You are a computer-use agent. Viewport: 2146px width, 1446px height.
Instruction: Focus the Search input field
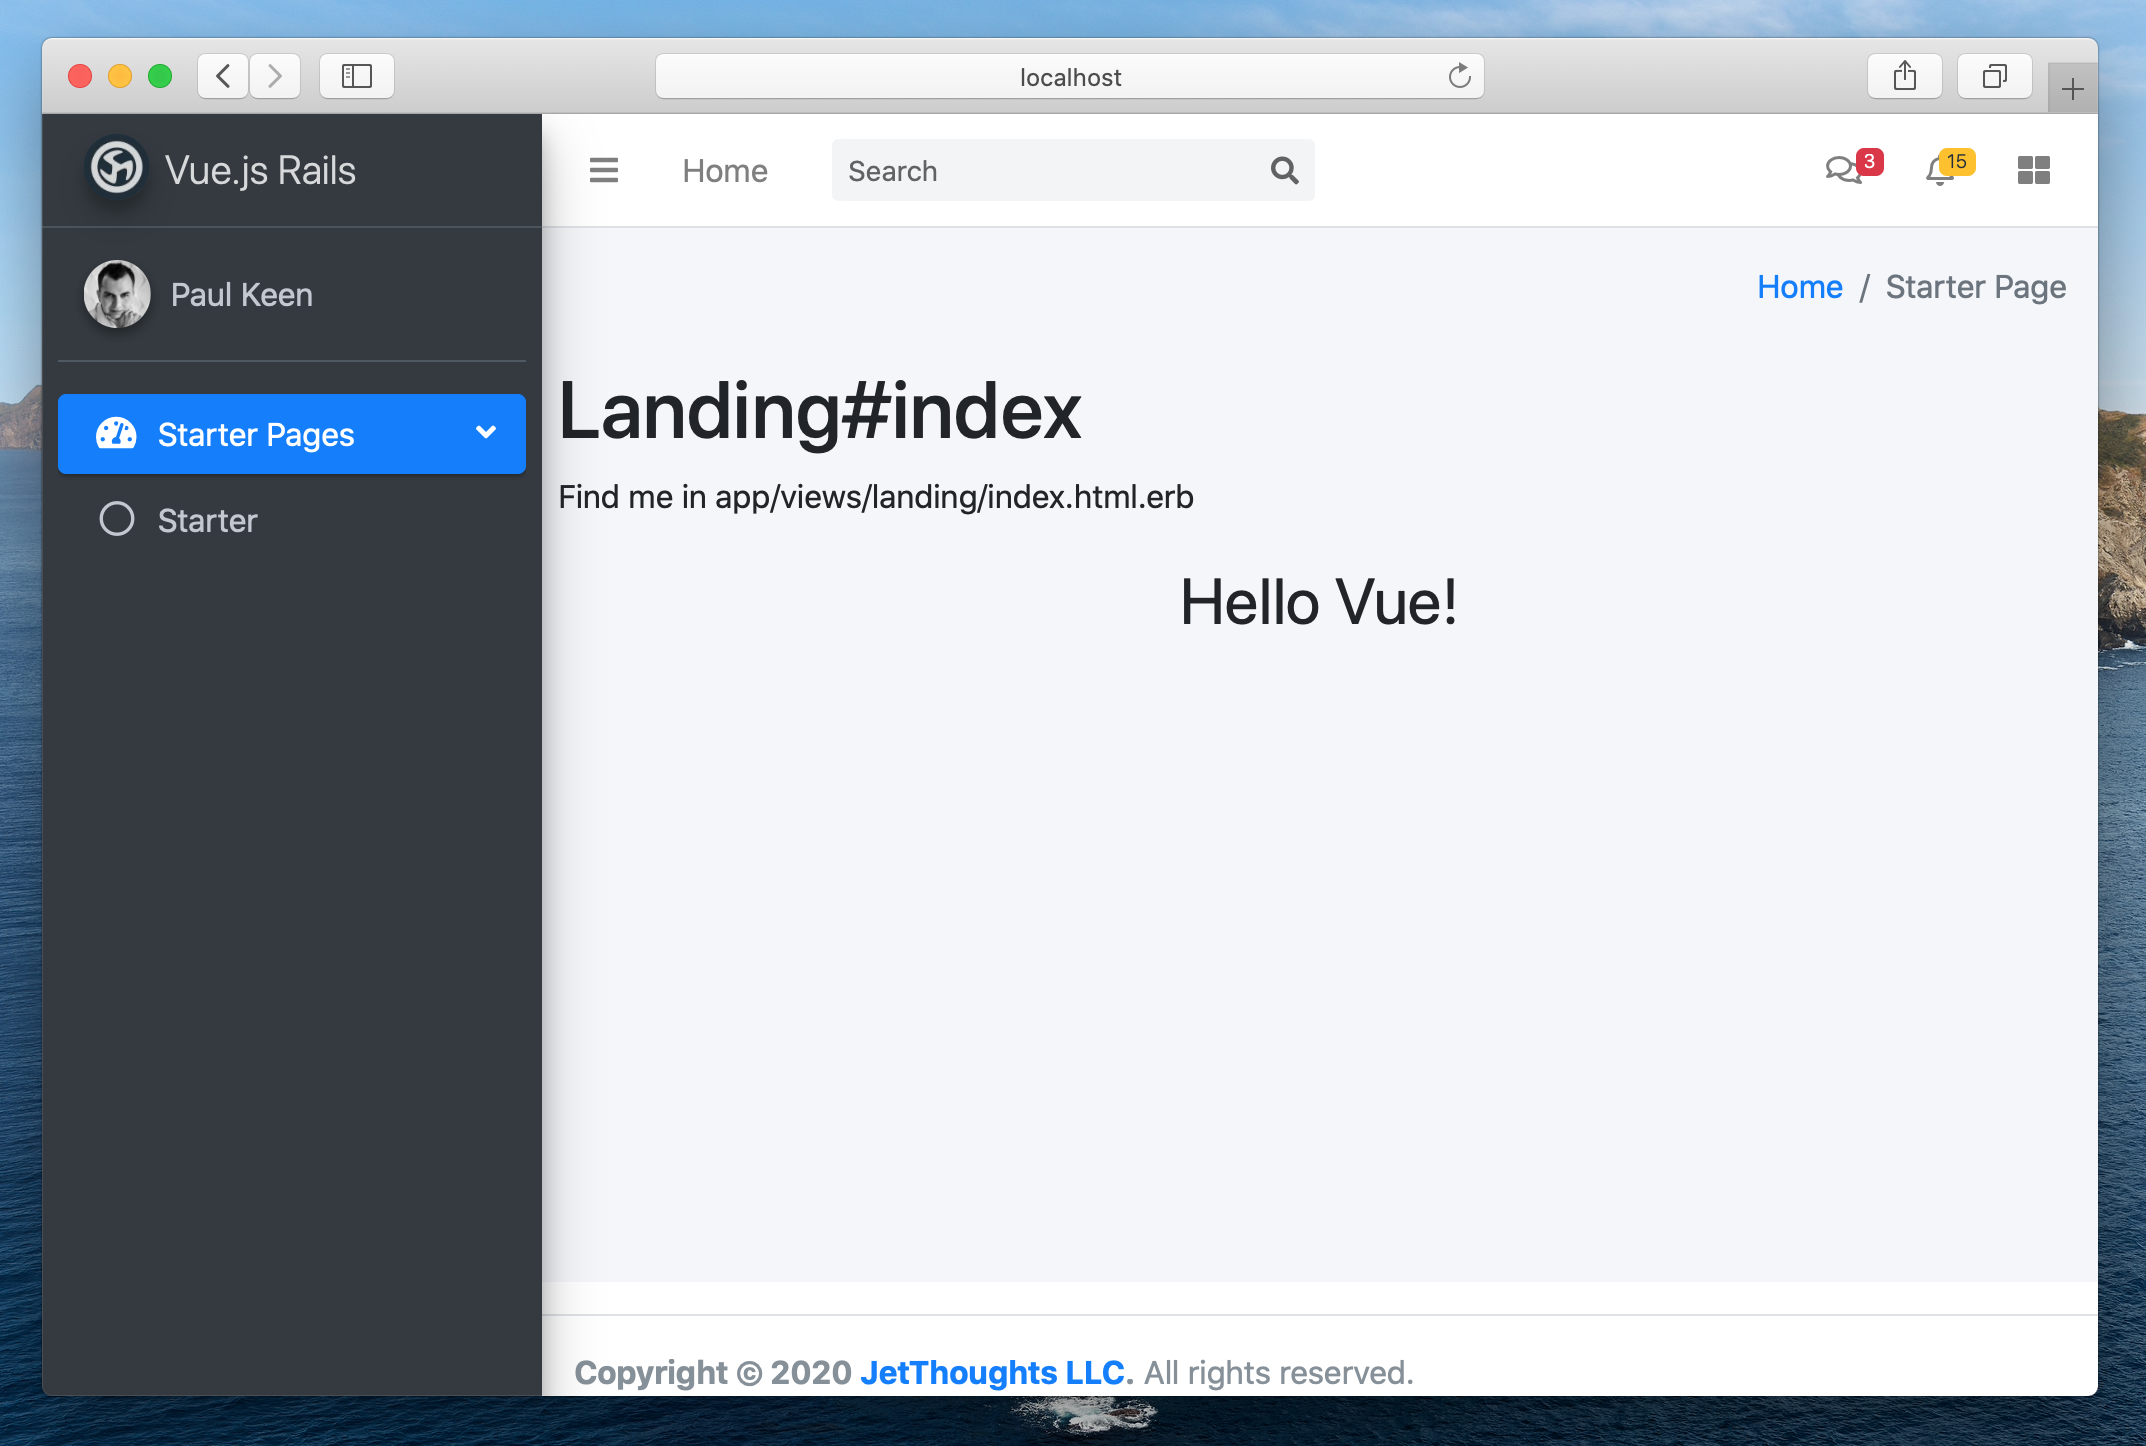coord(1044,171)
